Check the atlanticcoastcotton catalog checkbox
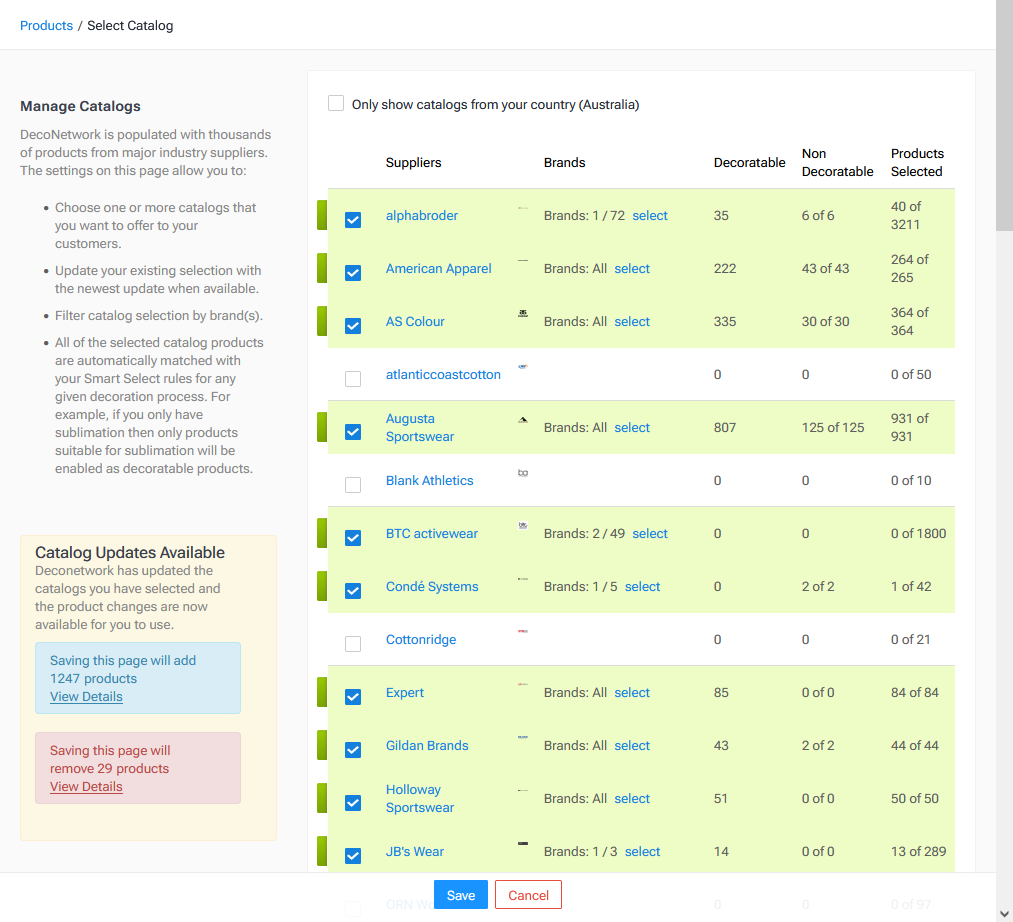Viewport: 1013px width, 922px height. (353, 379)
